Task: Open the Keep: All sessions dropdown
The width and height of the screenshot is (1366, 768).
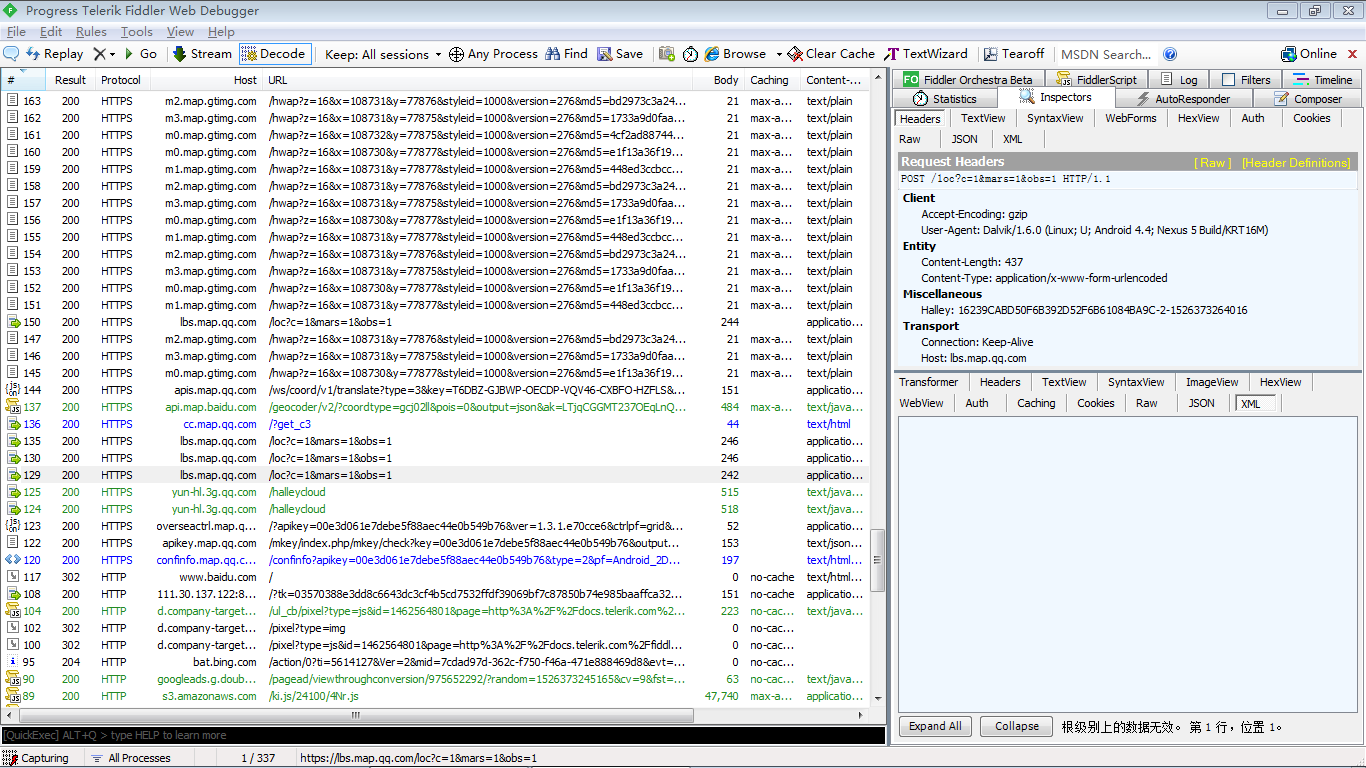Action: 383,54
